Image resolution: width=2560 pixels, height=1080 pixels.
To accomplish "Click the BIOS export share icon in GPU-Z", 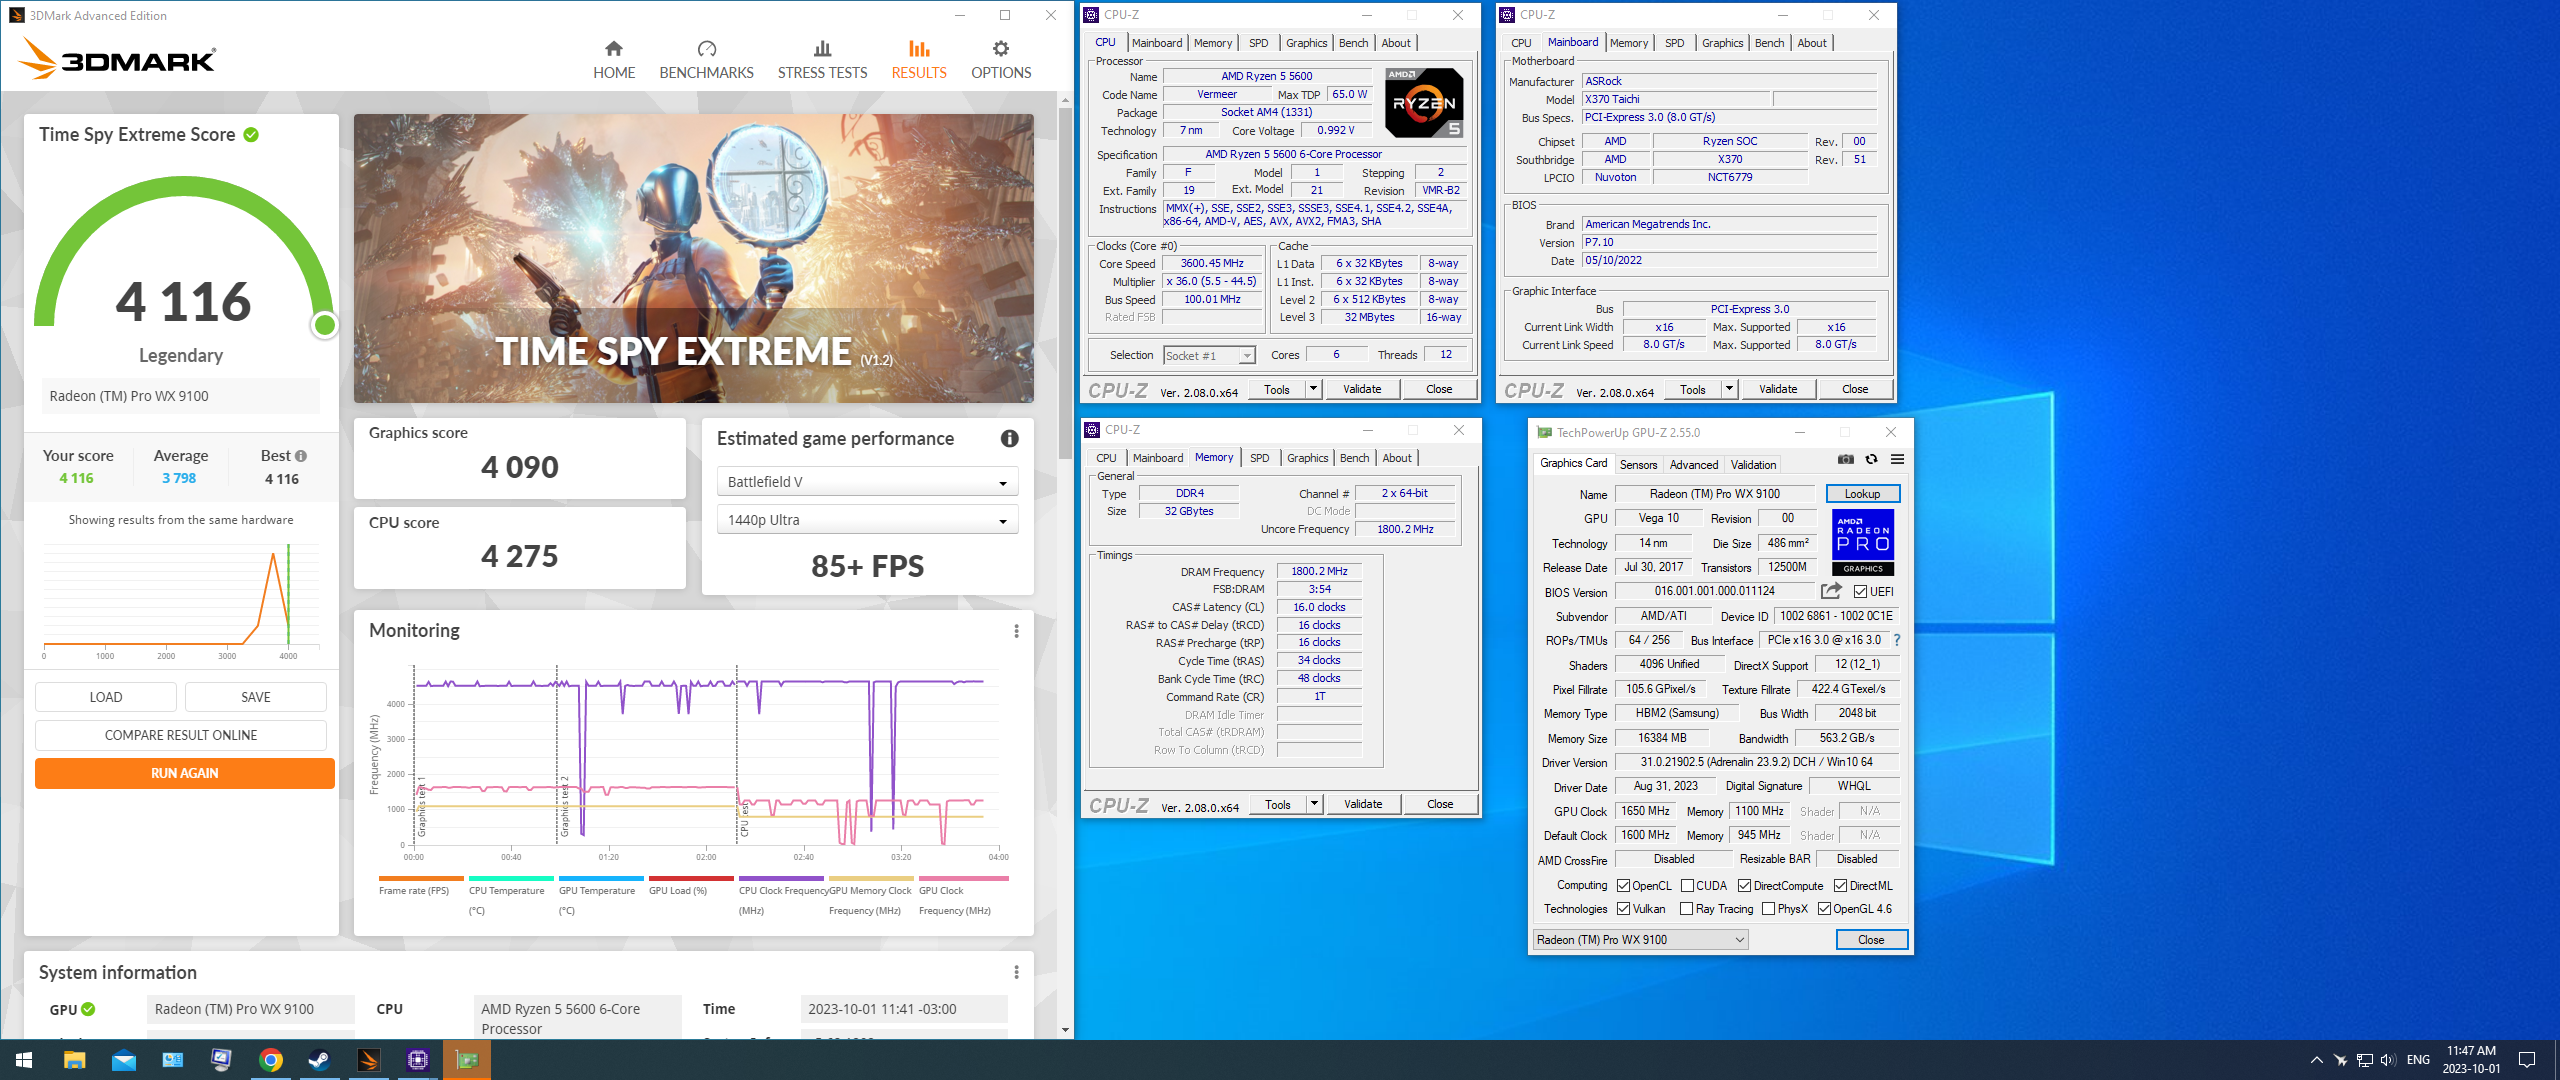I will [1831, 591].
